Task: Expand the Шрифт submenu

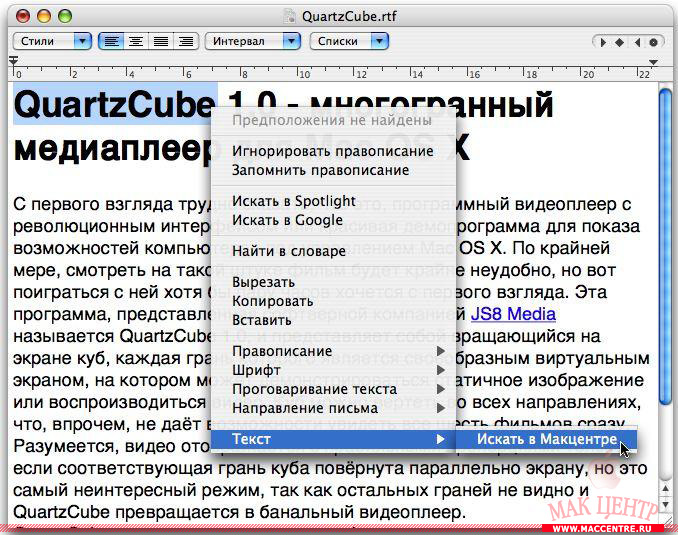Action: [333, 370]
